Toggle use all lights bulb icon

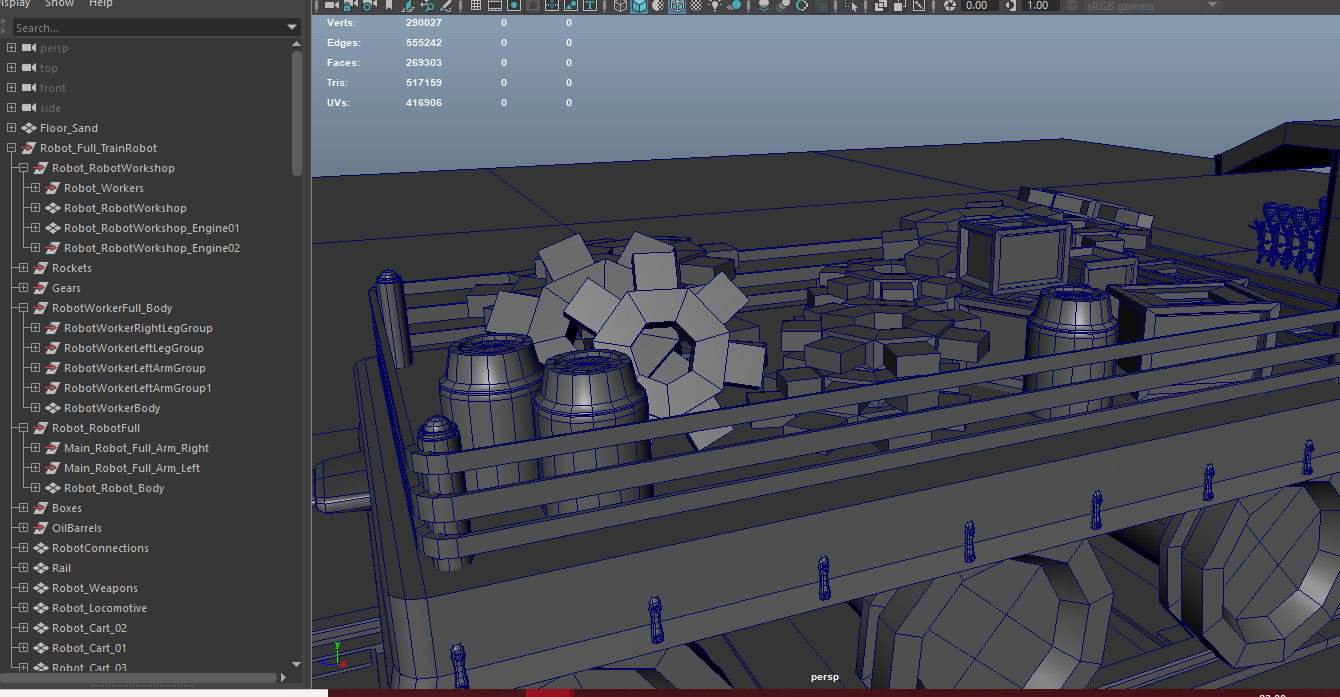click(x=714, y=6)
